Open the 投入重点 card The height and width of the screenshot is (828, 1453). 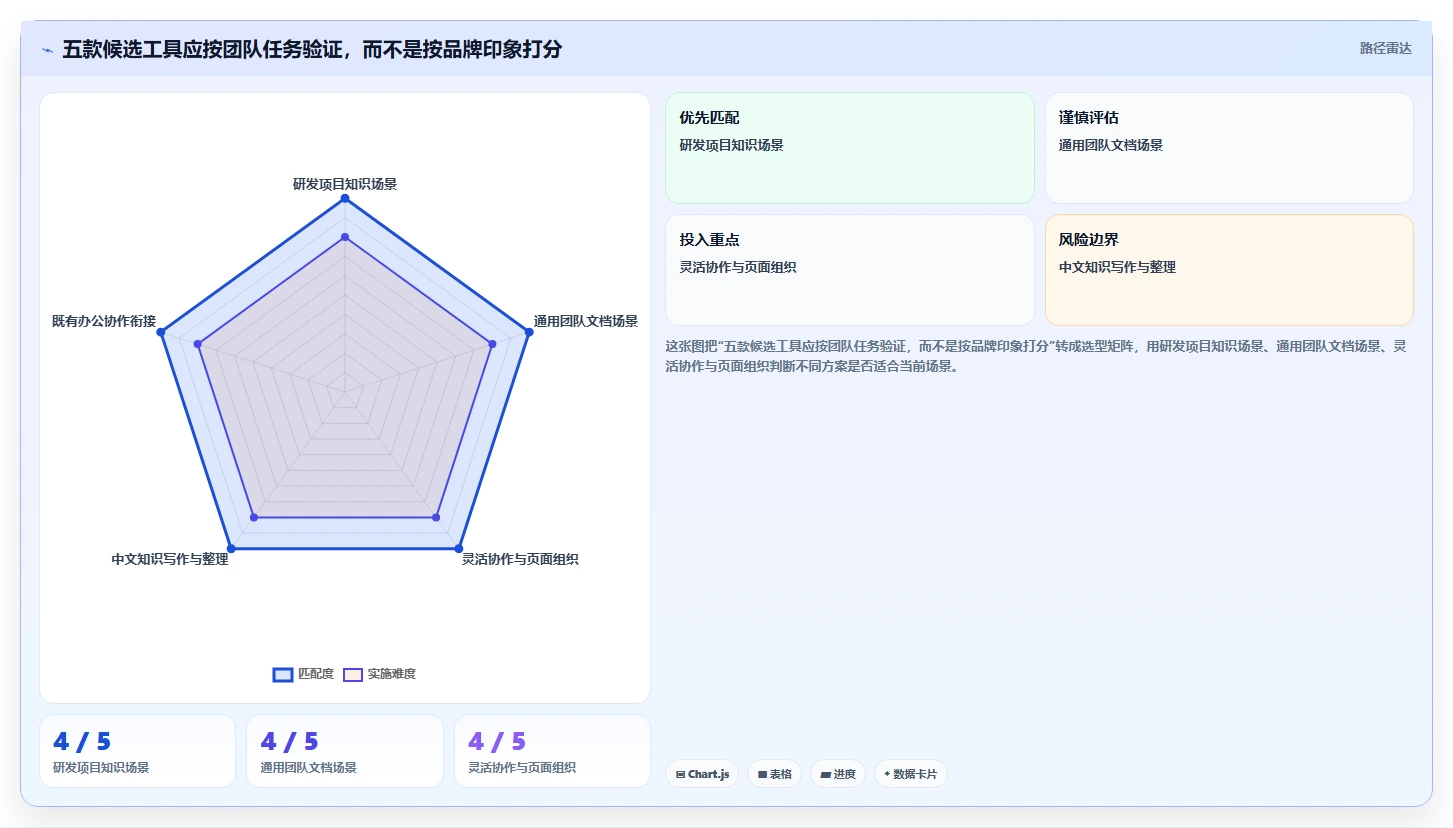point(850,270)
